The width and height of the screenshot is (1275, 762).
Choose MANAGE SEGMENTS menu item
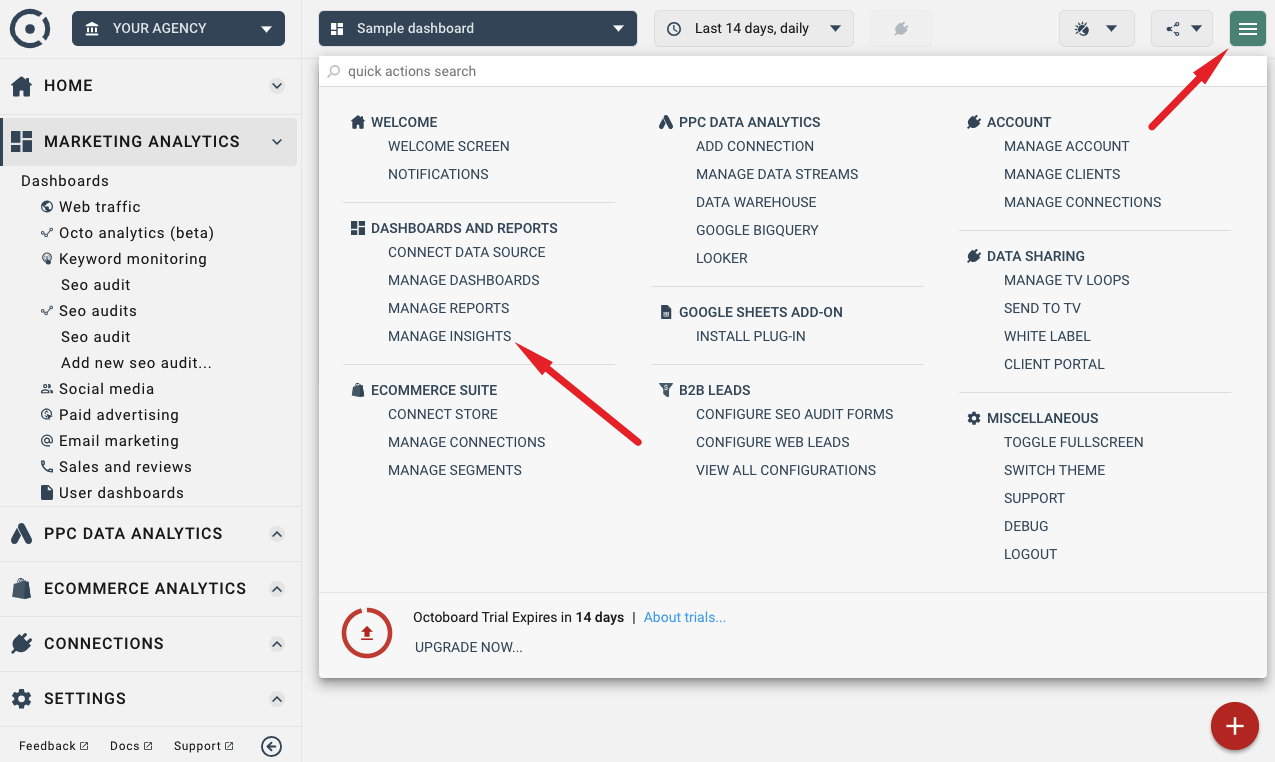pyautogui.click(x=455, y=470)
